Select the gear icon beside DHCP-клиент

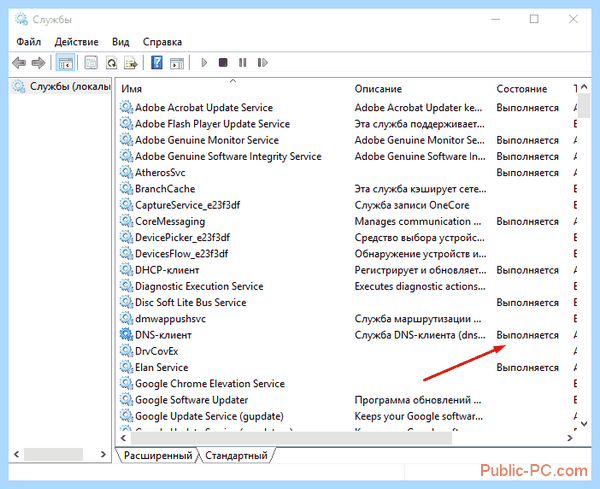[x=126, y=270]
